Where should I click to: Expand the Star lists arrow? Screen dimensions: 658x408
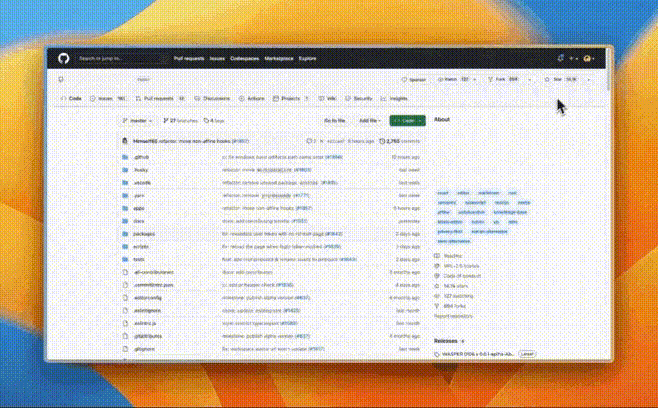[588, 79]
